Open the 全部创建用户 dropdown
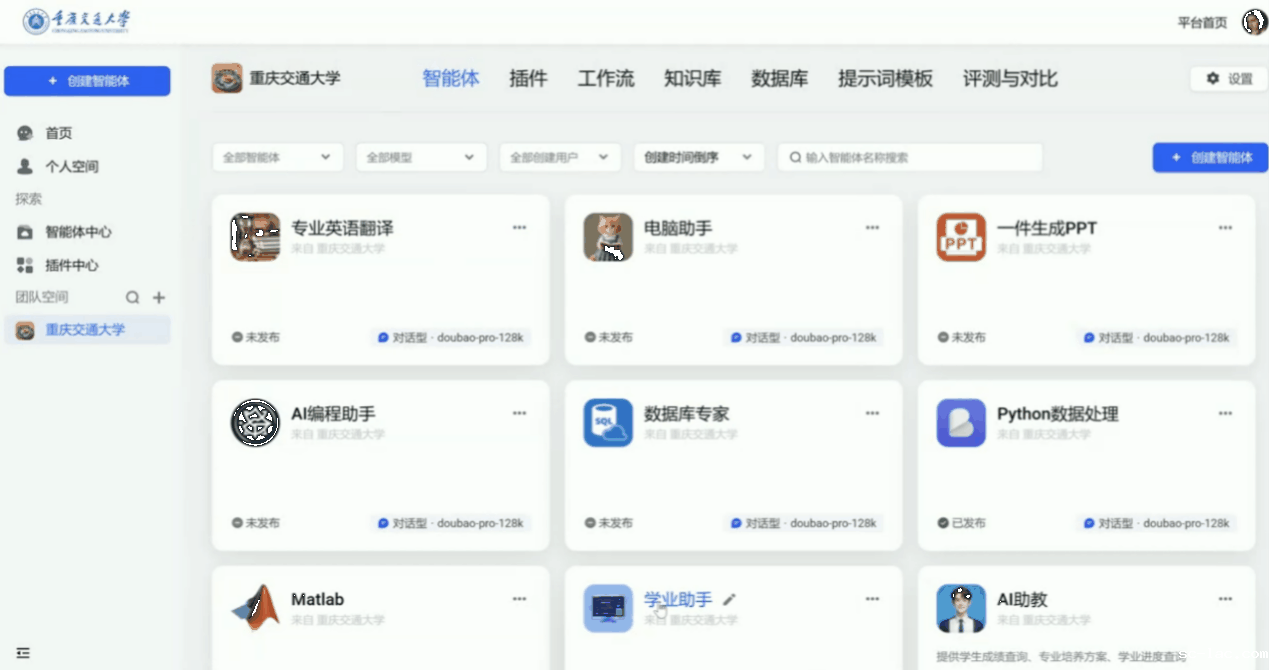 (560, 157)
